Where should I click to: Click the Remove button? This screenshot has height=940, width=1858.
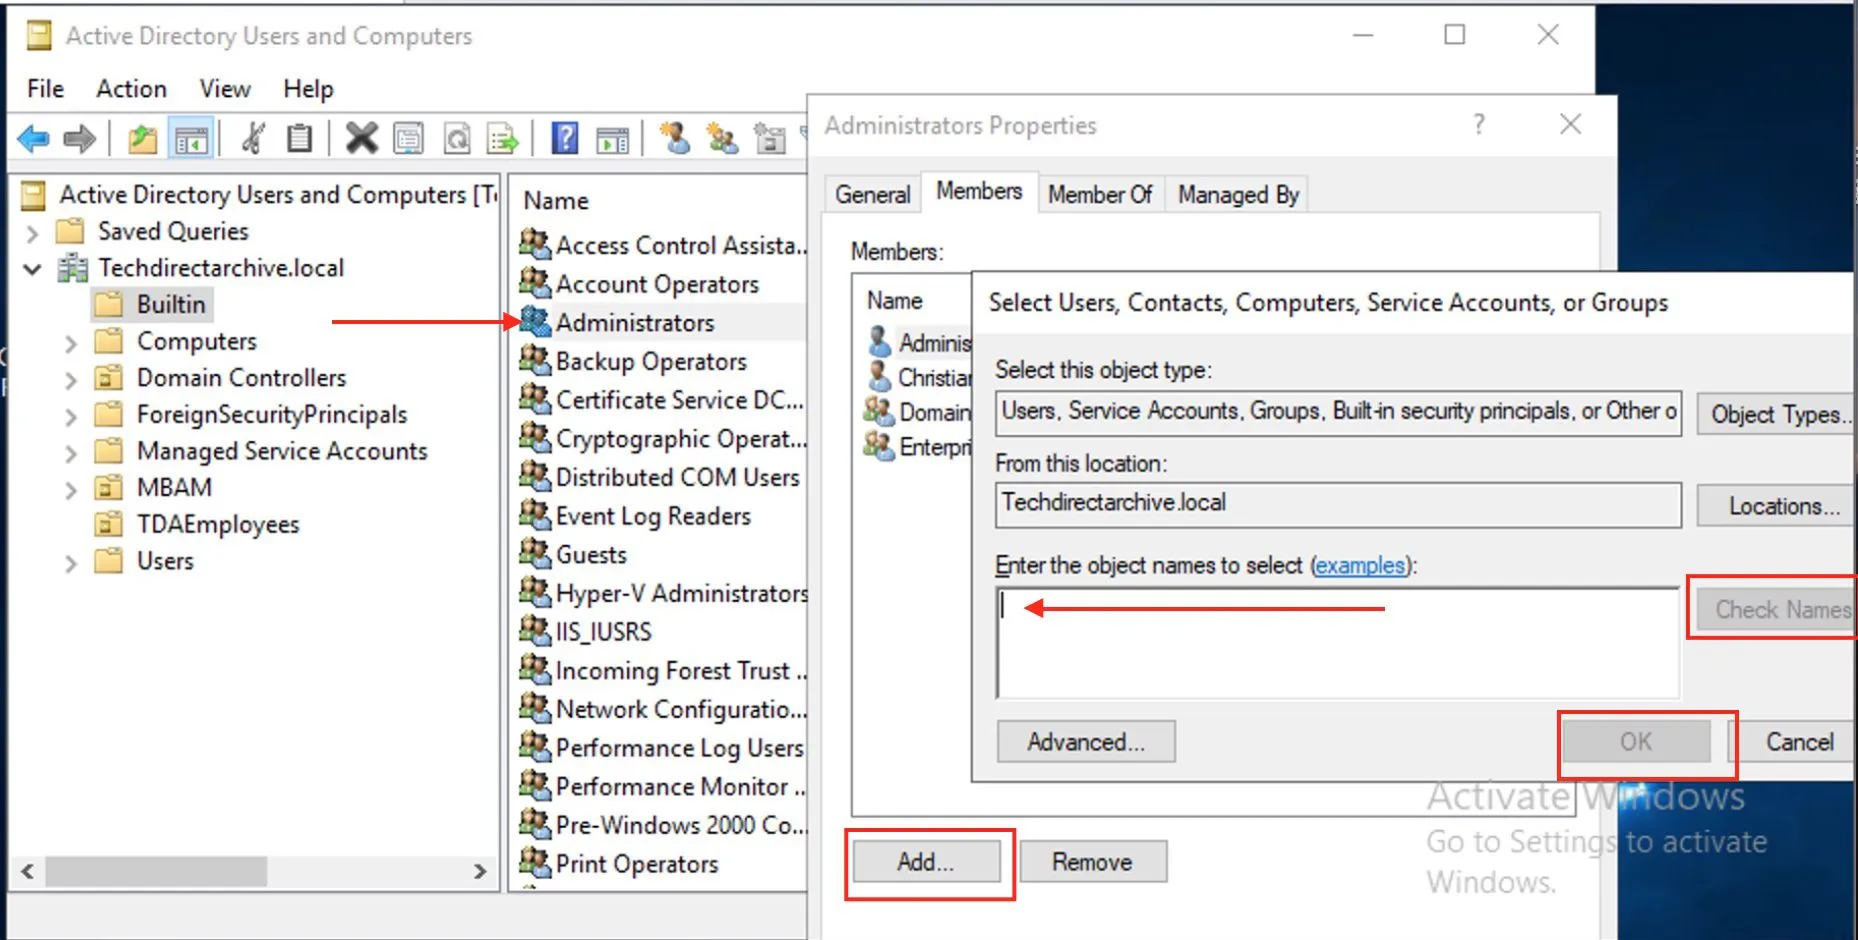coord(1092,862)
